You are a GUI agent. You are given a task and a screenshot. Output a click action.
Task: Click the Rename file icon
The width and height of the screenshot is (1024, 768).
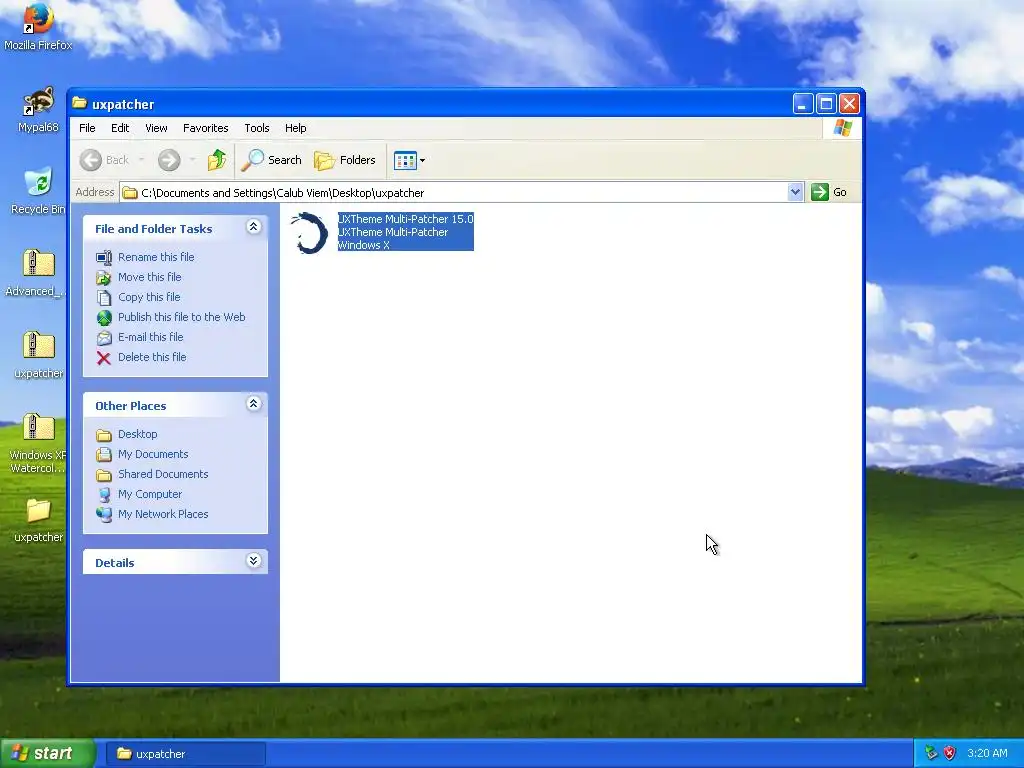(104, 257)
